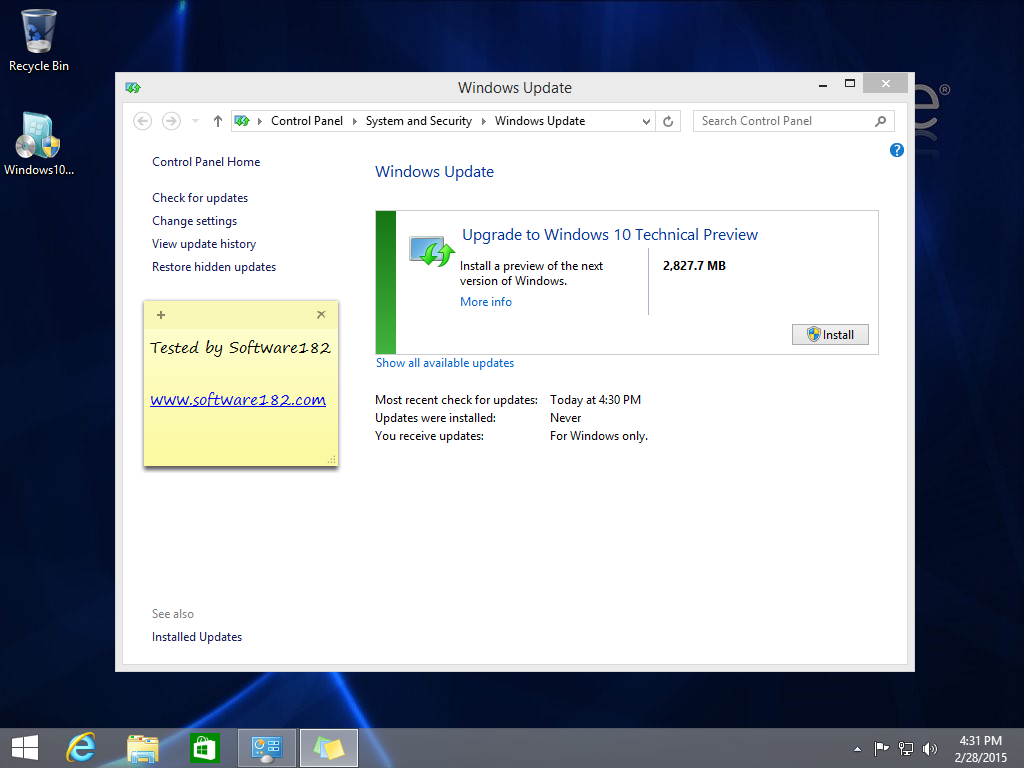Open volume speaker tray icon
This screenshot has height=768, width=1024.
[929, 748]
